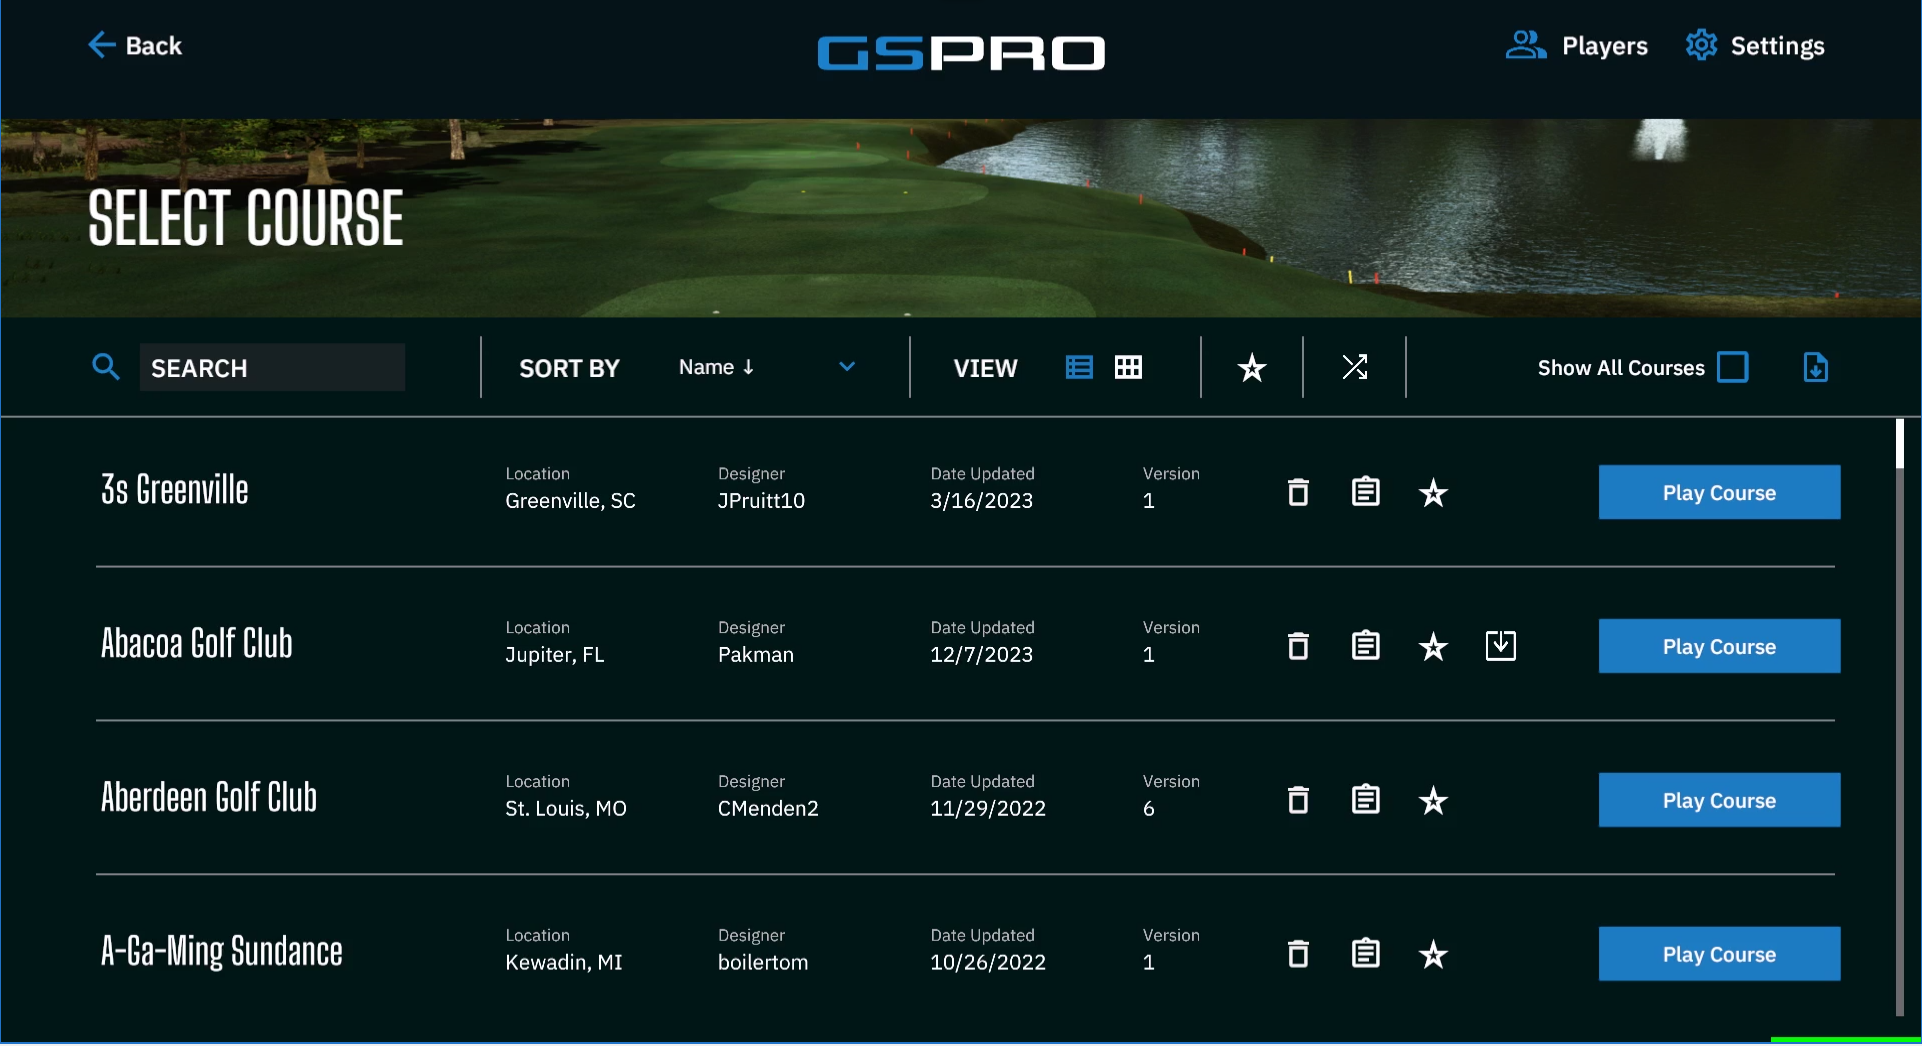Switch to list view
Screen dimensions: 1922x1046
pyautogui.click(x=1079, y=367)
